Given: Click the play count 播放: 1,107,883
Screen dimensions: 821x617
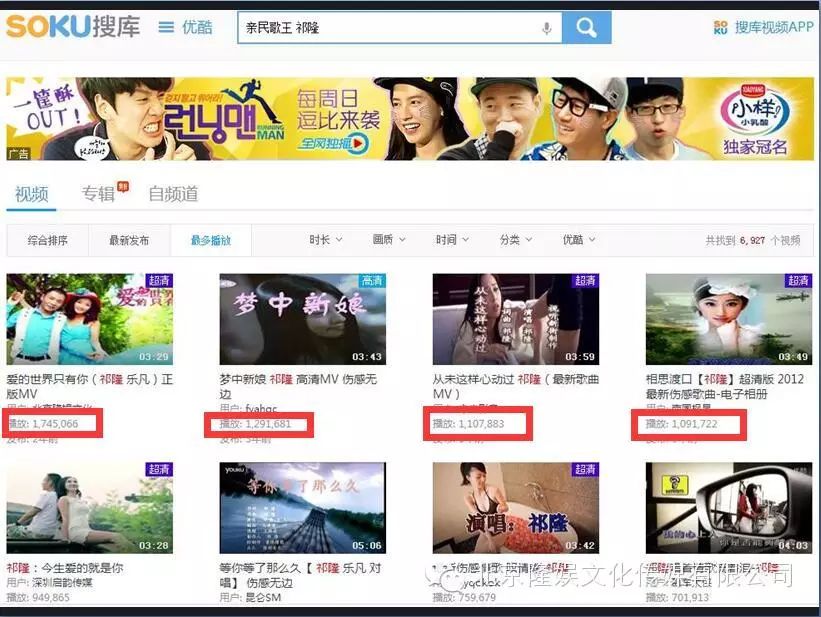Looking at the screenshot, I should coord(469,424).
